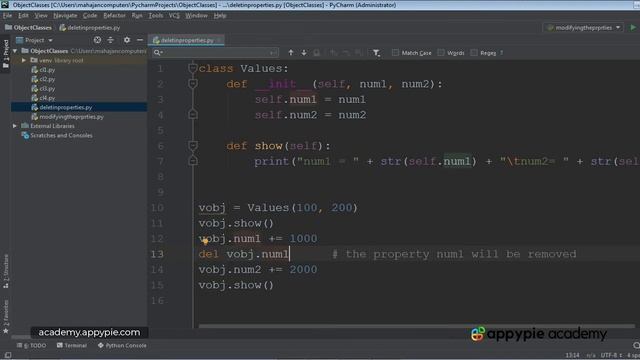Open the Run menu
The width and height of the screenshot is (640, 360).
pyautogui.click(x=137, y=16)
